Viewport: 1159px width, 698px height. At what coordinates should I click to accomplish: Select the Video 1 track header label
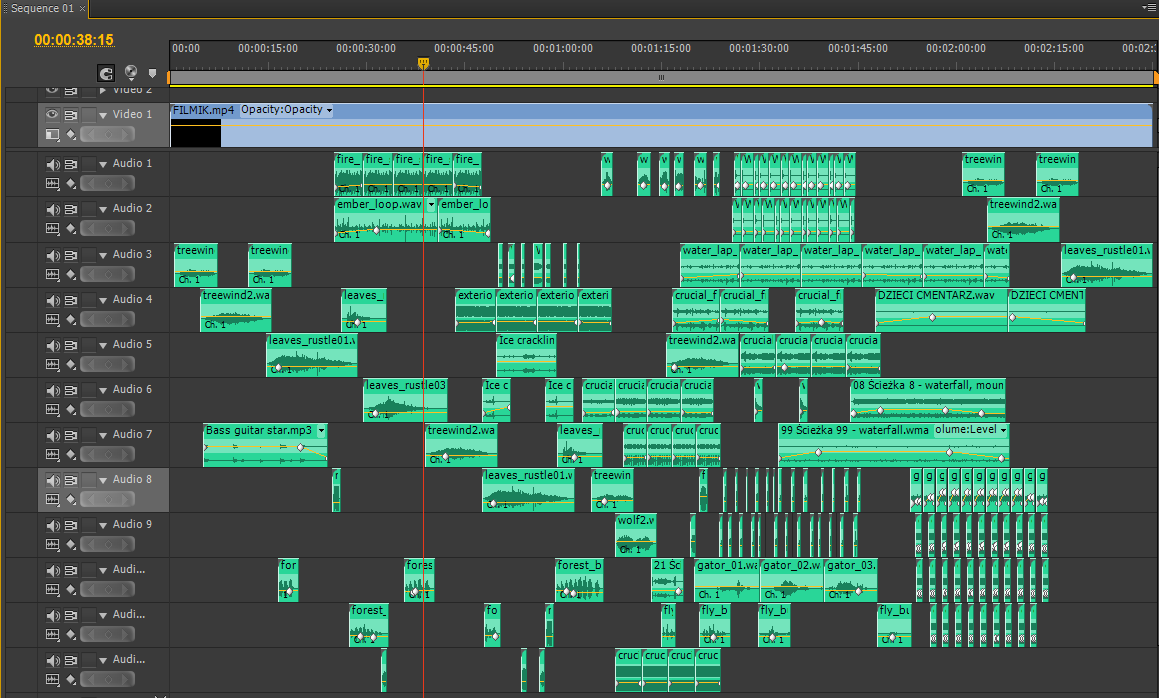(132, 114)
